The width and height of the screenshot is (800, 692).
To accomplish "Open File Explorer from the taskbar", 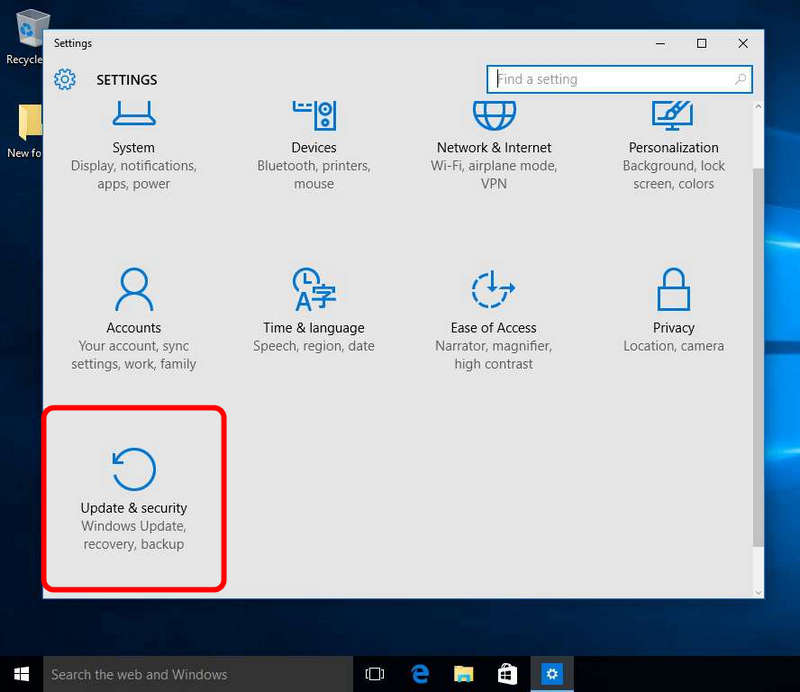I will pyautogui.click(x=463, y=674).
